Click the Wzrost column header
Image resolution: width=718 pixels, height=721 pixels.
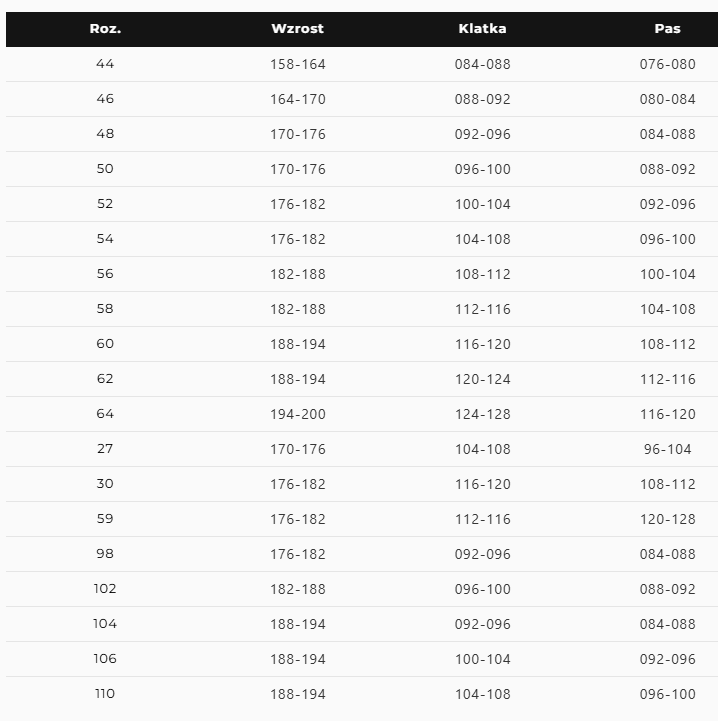[298, 29]
